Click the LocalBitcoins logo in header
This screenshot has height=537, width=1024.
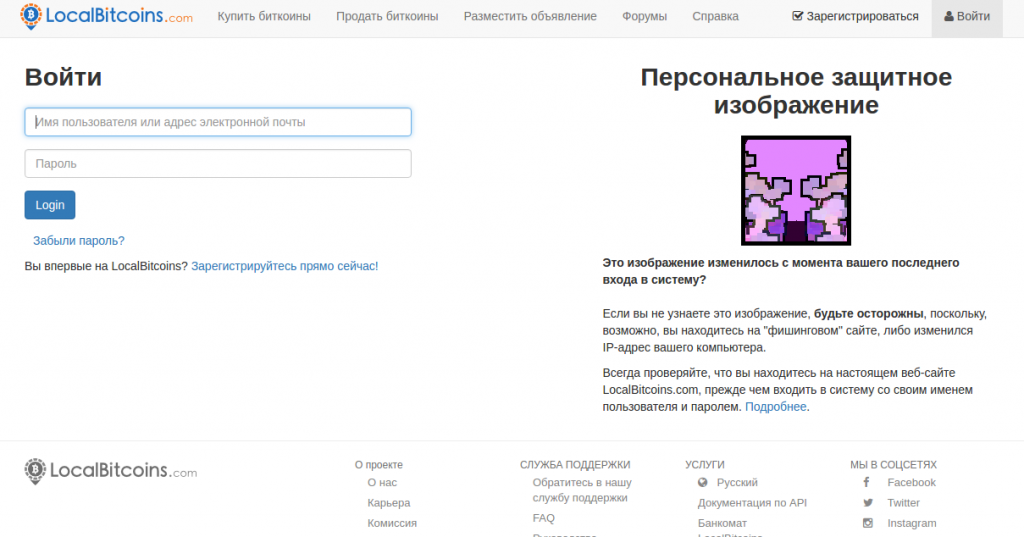[106, 16]
